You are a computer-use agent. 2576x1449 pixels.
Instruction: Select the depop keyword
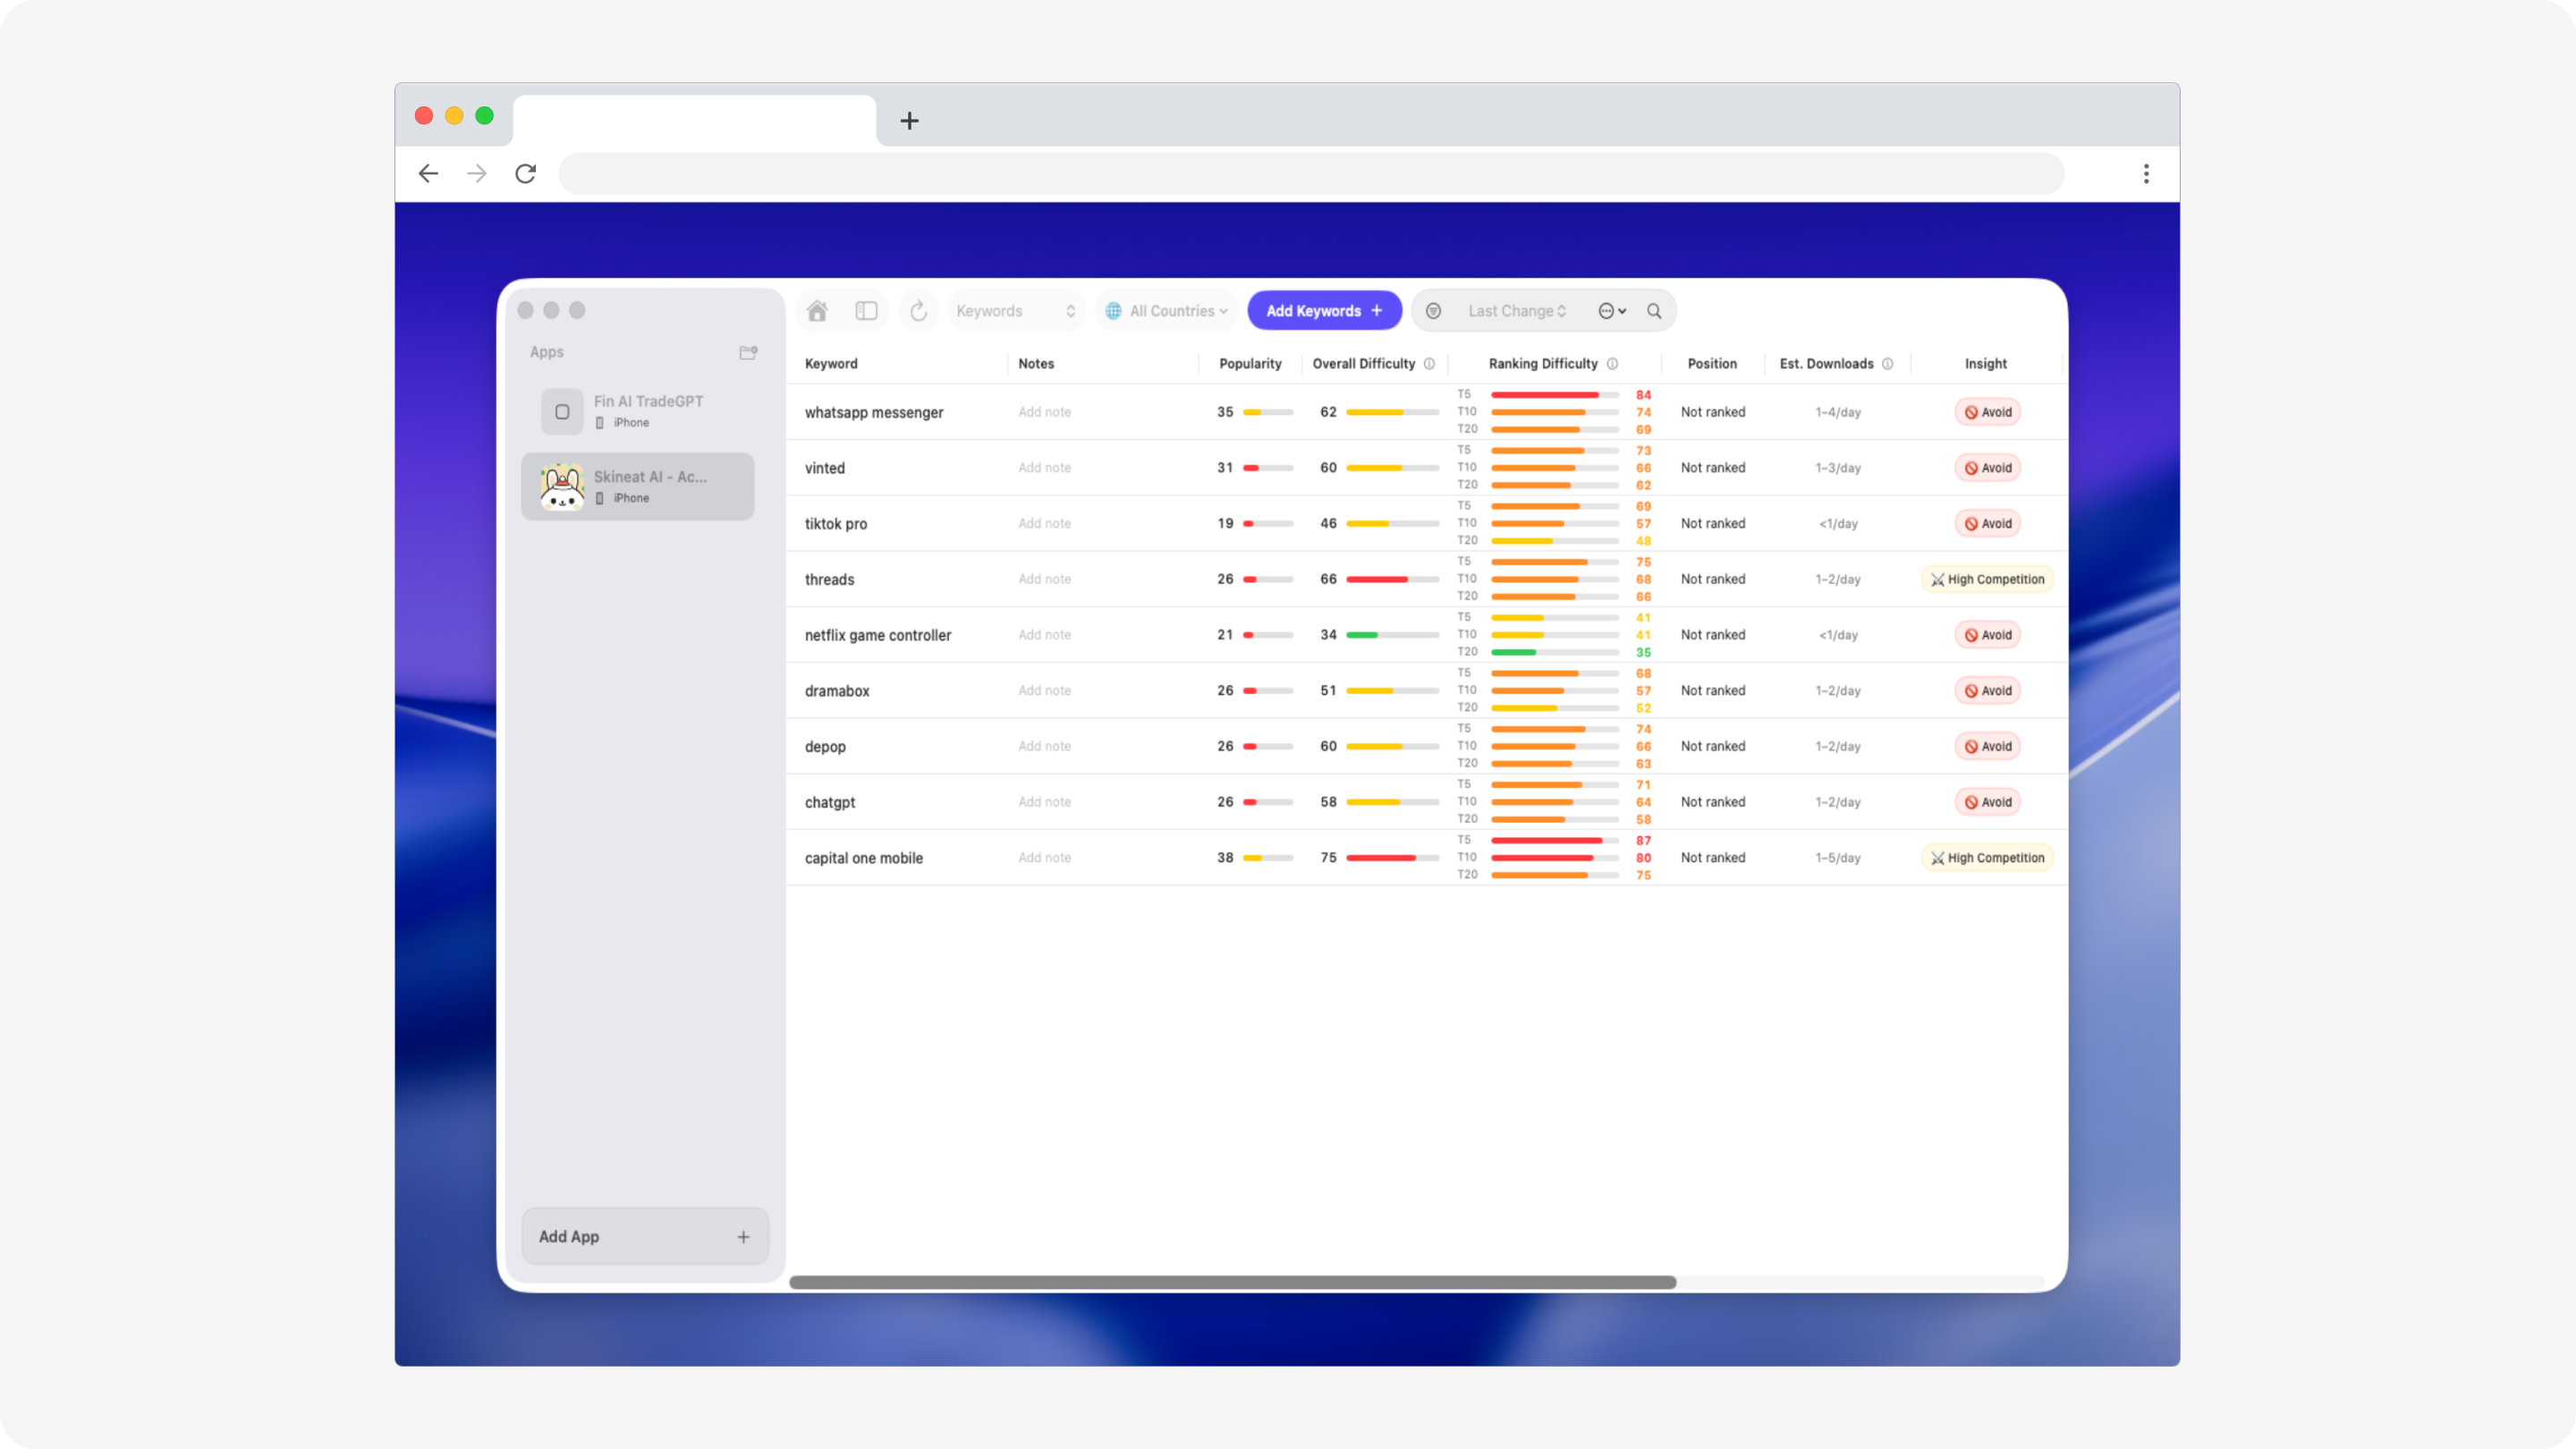pyautogui.click(x=825, y=747)
